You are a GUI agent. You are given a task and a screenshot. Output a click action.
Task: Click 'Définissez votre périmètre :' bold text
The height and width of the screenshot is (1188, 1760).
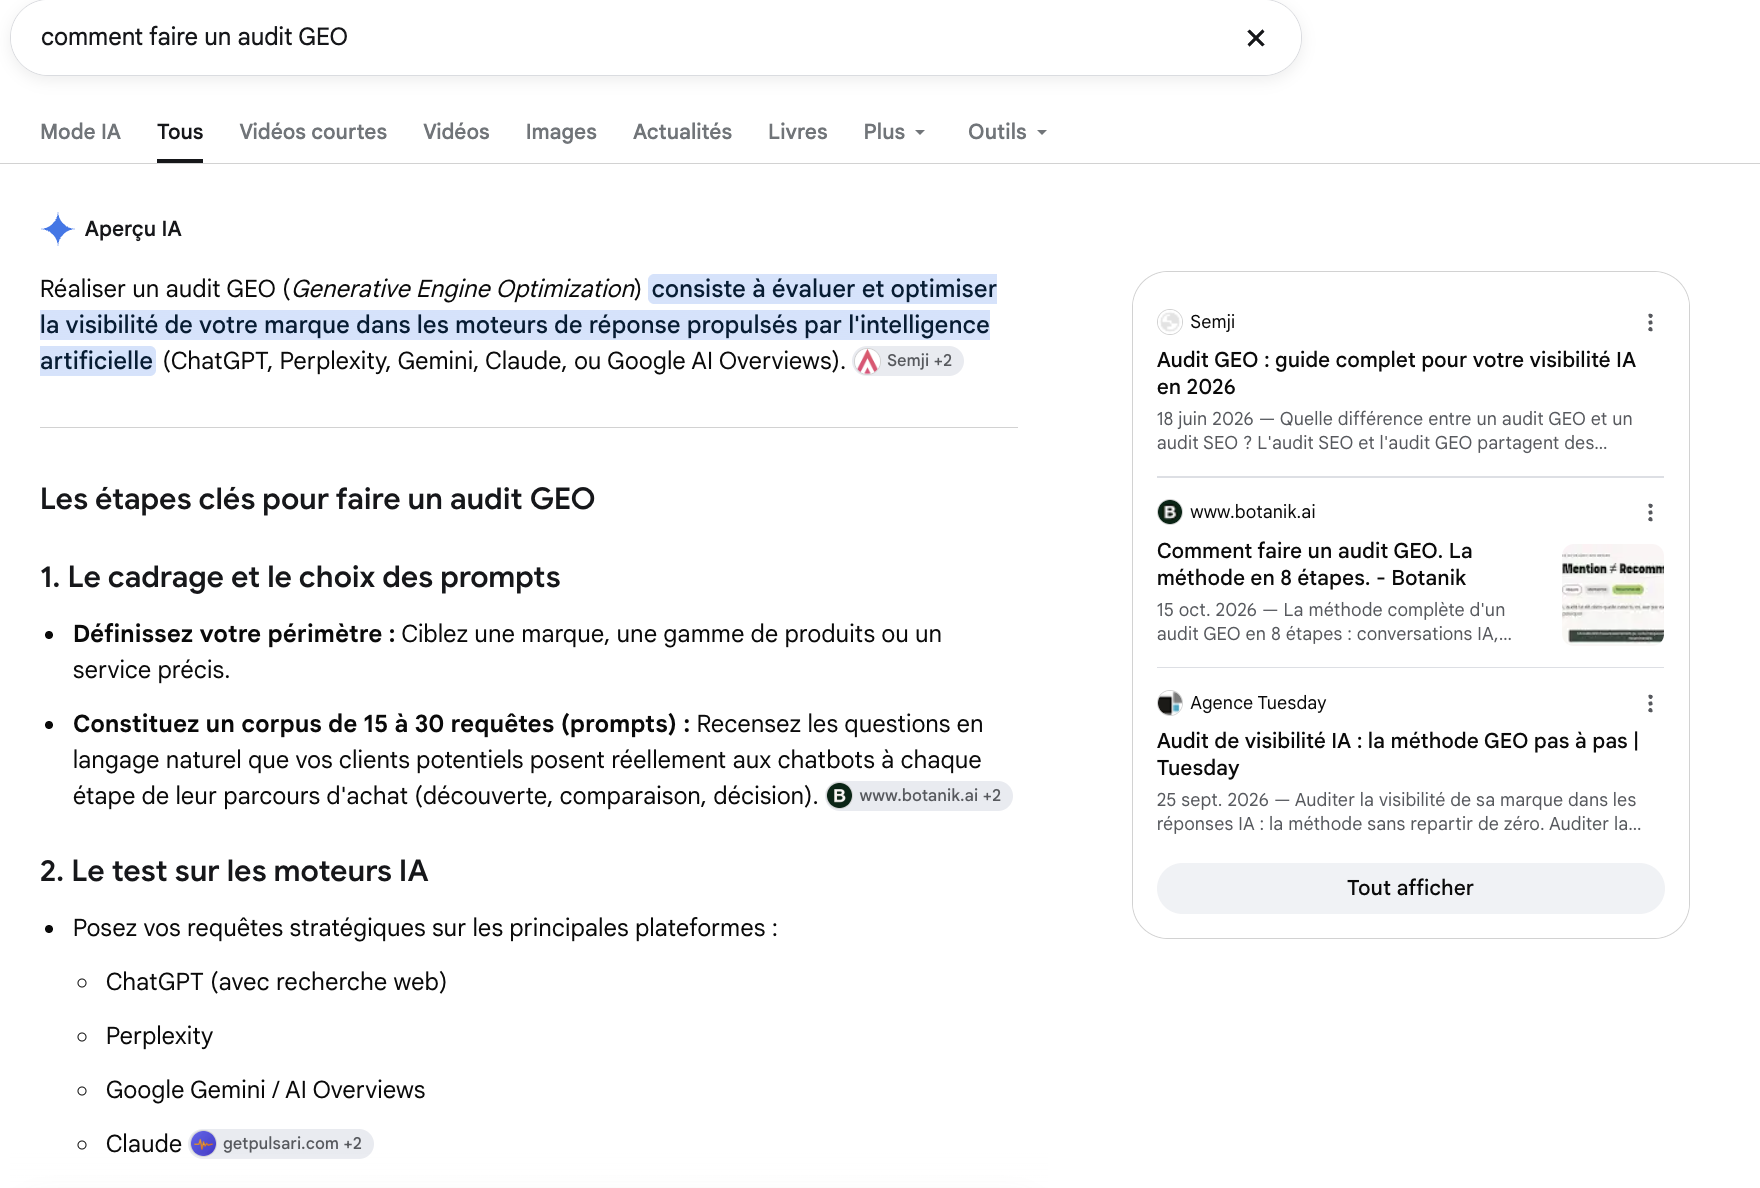pos(234,634)
